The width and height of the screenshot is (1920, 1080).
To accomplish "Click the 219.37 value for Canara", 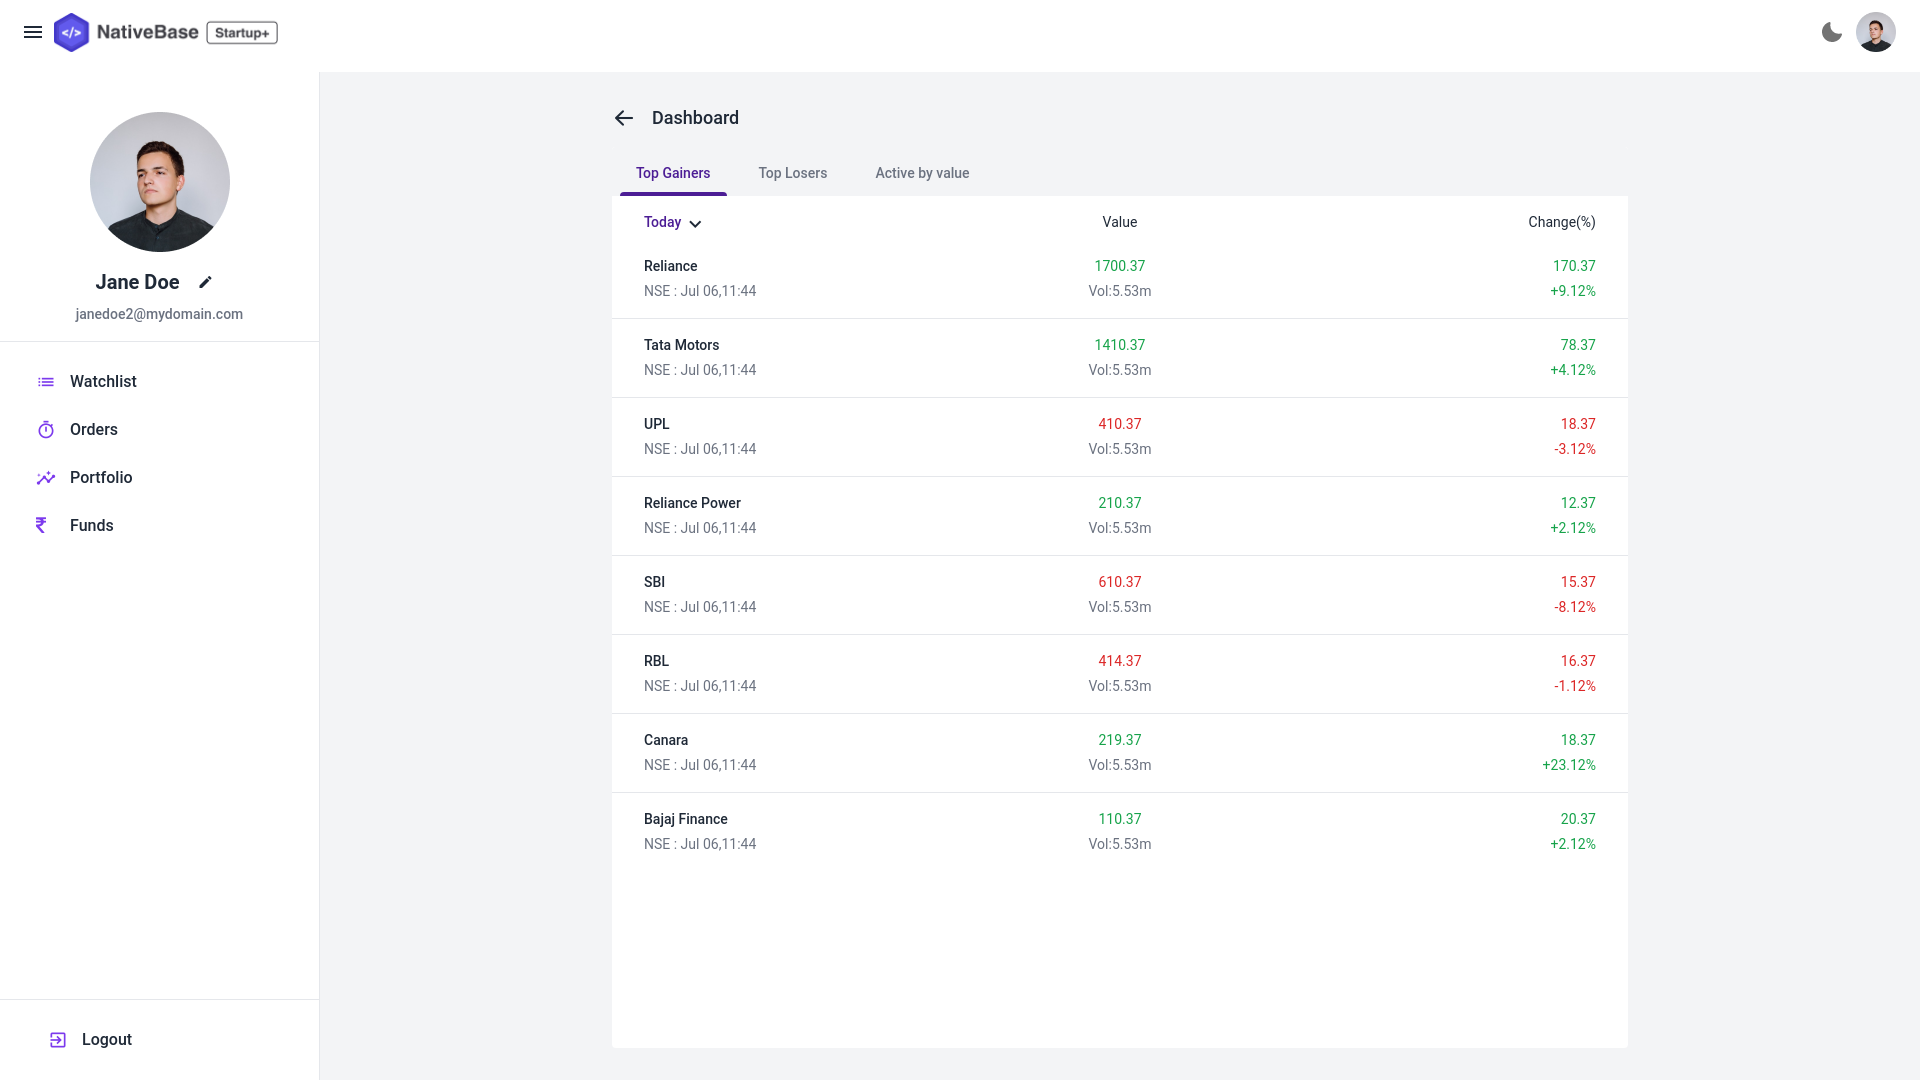I will [x=1120, y=740].
